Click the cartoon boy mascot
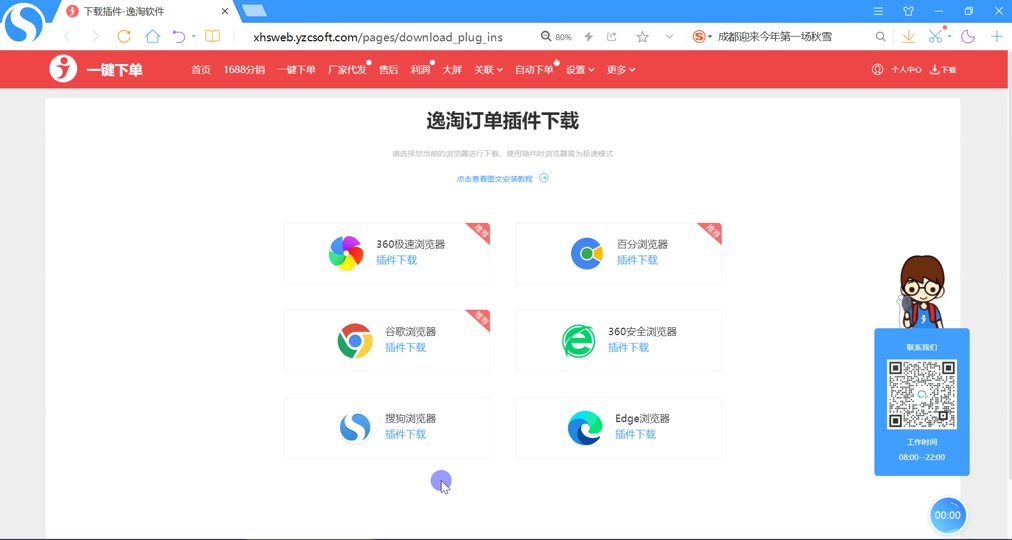Viewport: 1012px width, 540px height. point(921,292)
